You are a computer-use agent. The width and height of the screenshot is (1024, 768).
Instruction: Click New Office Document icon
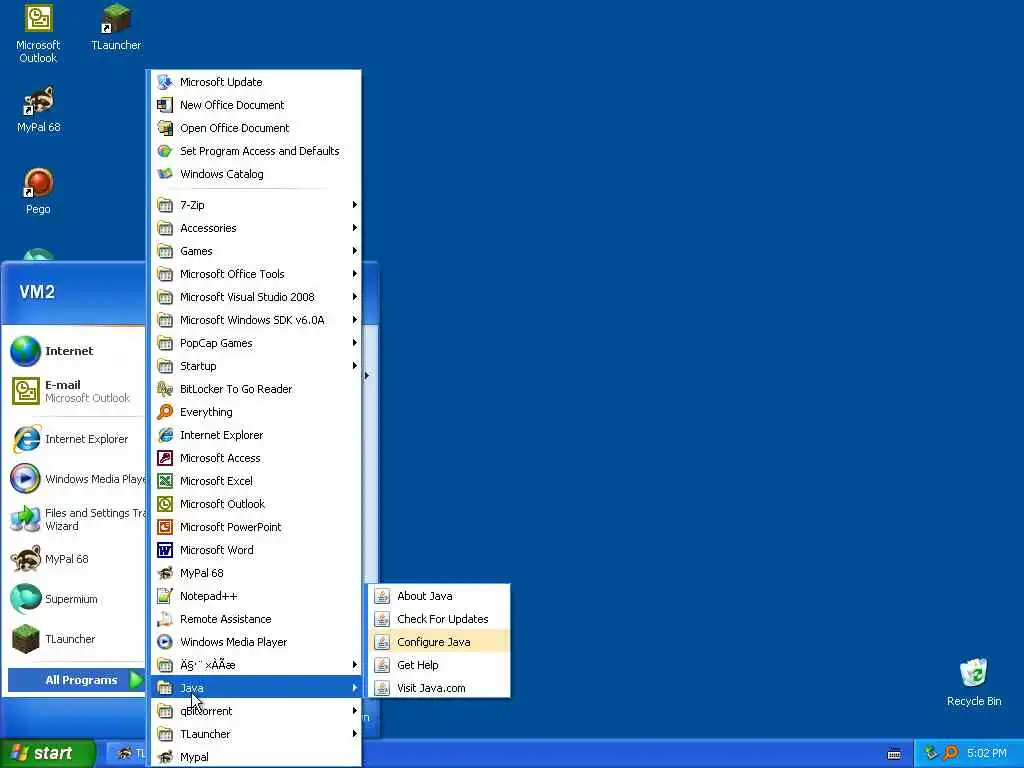pos(165,104)
